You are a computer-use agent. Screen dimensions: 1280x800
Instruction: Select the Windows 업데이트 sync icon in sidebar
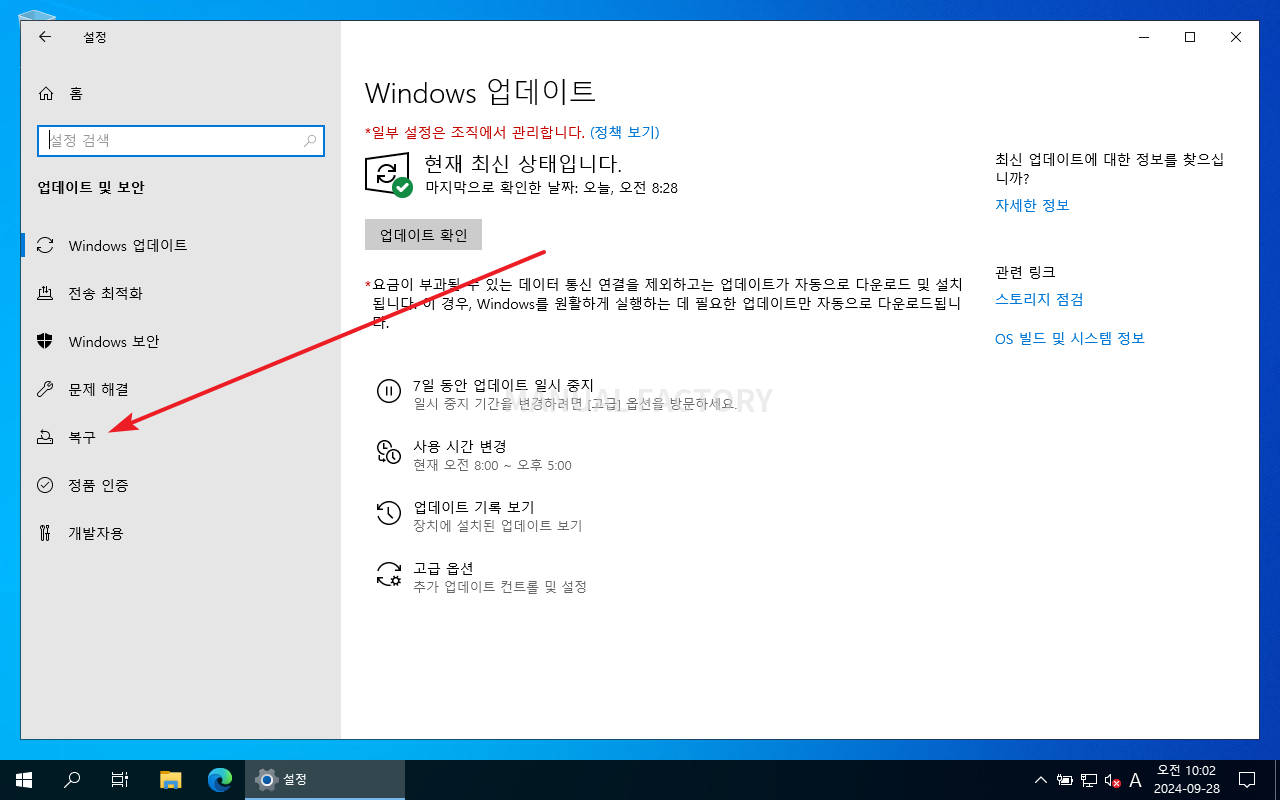(45, 245)
